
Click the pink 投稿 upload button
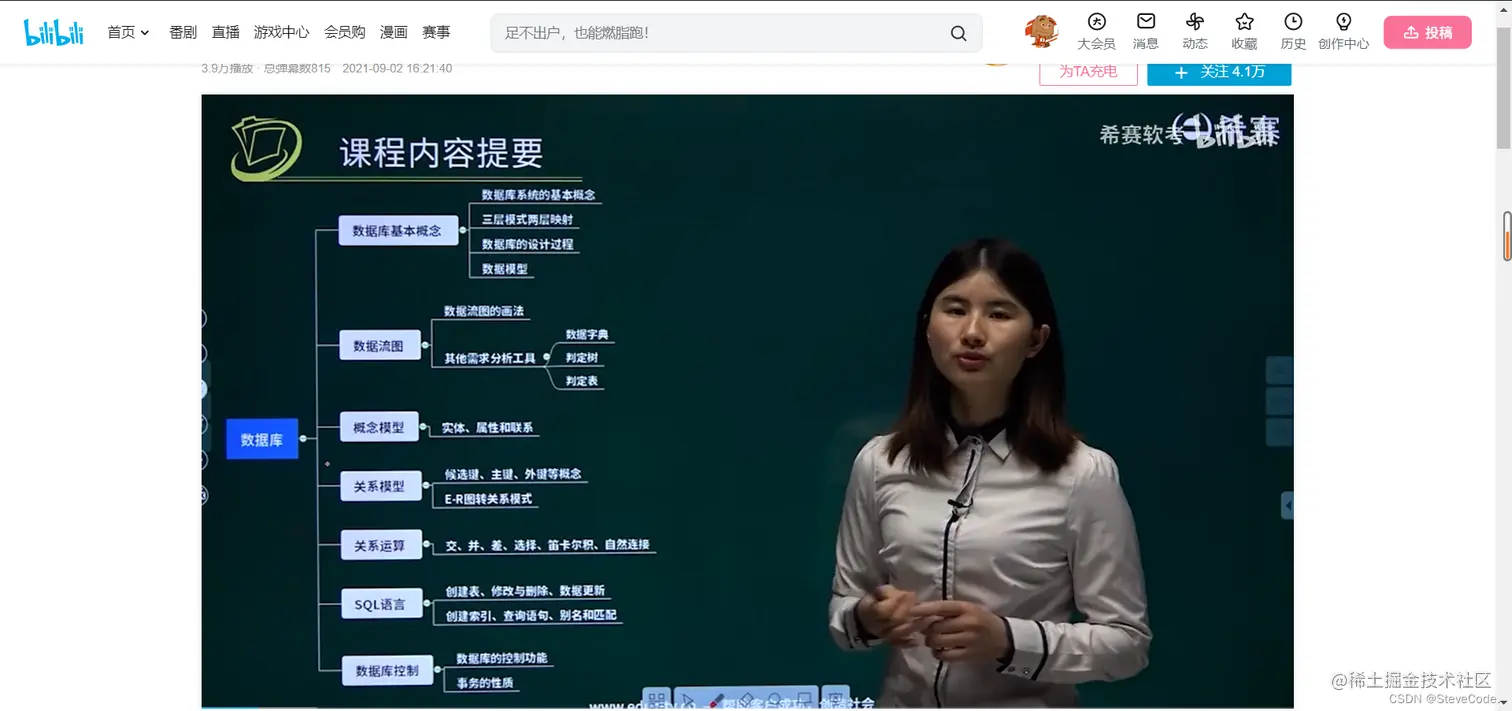point(1427,31)
